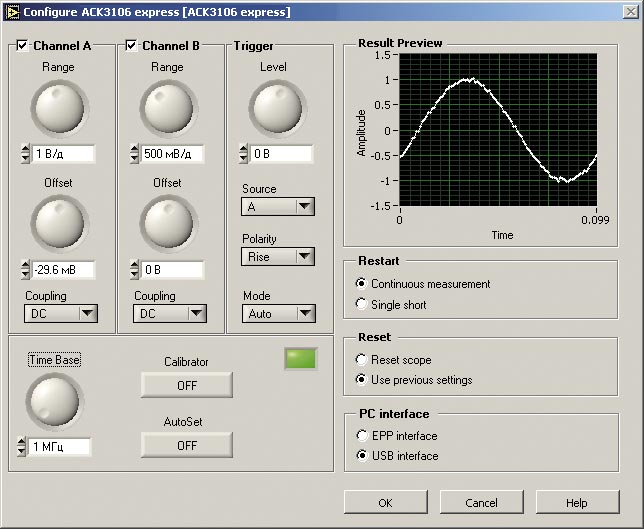The image size is (644, 529).
Task: Click the Time Base knob
Action: [55, 399]
